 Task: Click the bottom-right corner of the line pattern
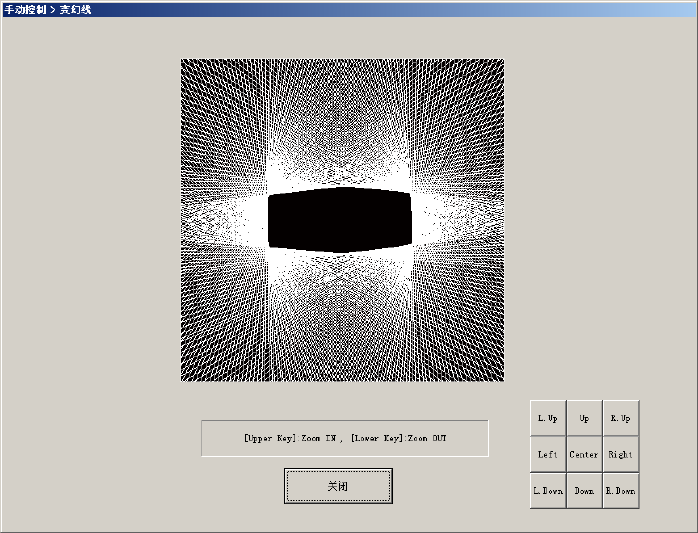pos(501,378)
